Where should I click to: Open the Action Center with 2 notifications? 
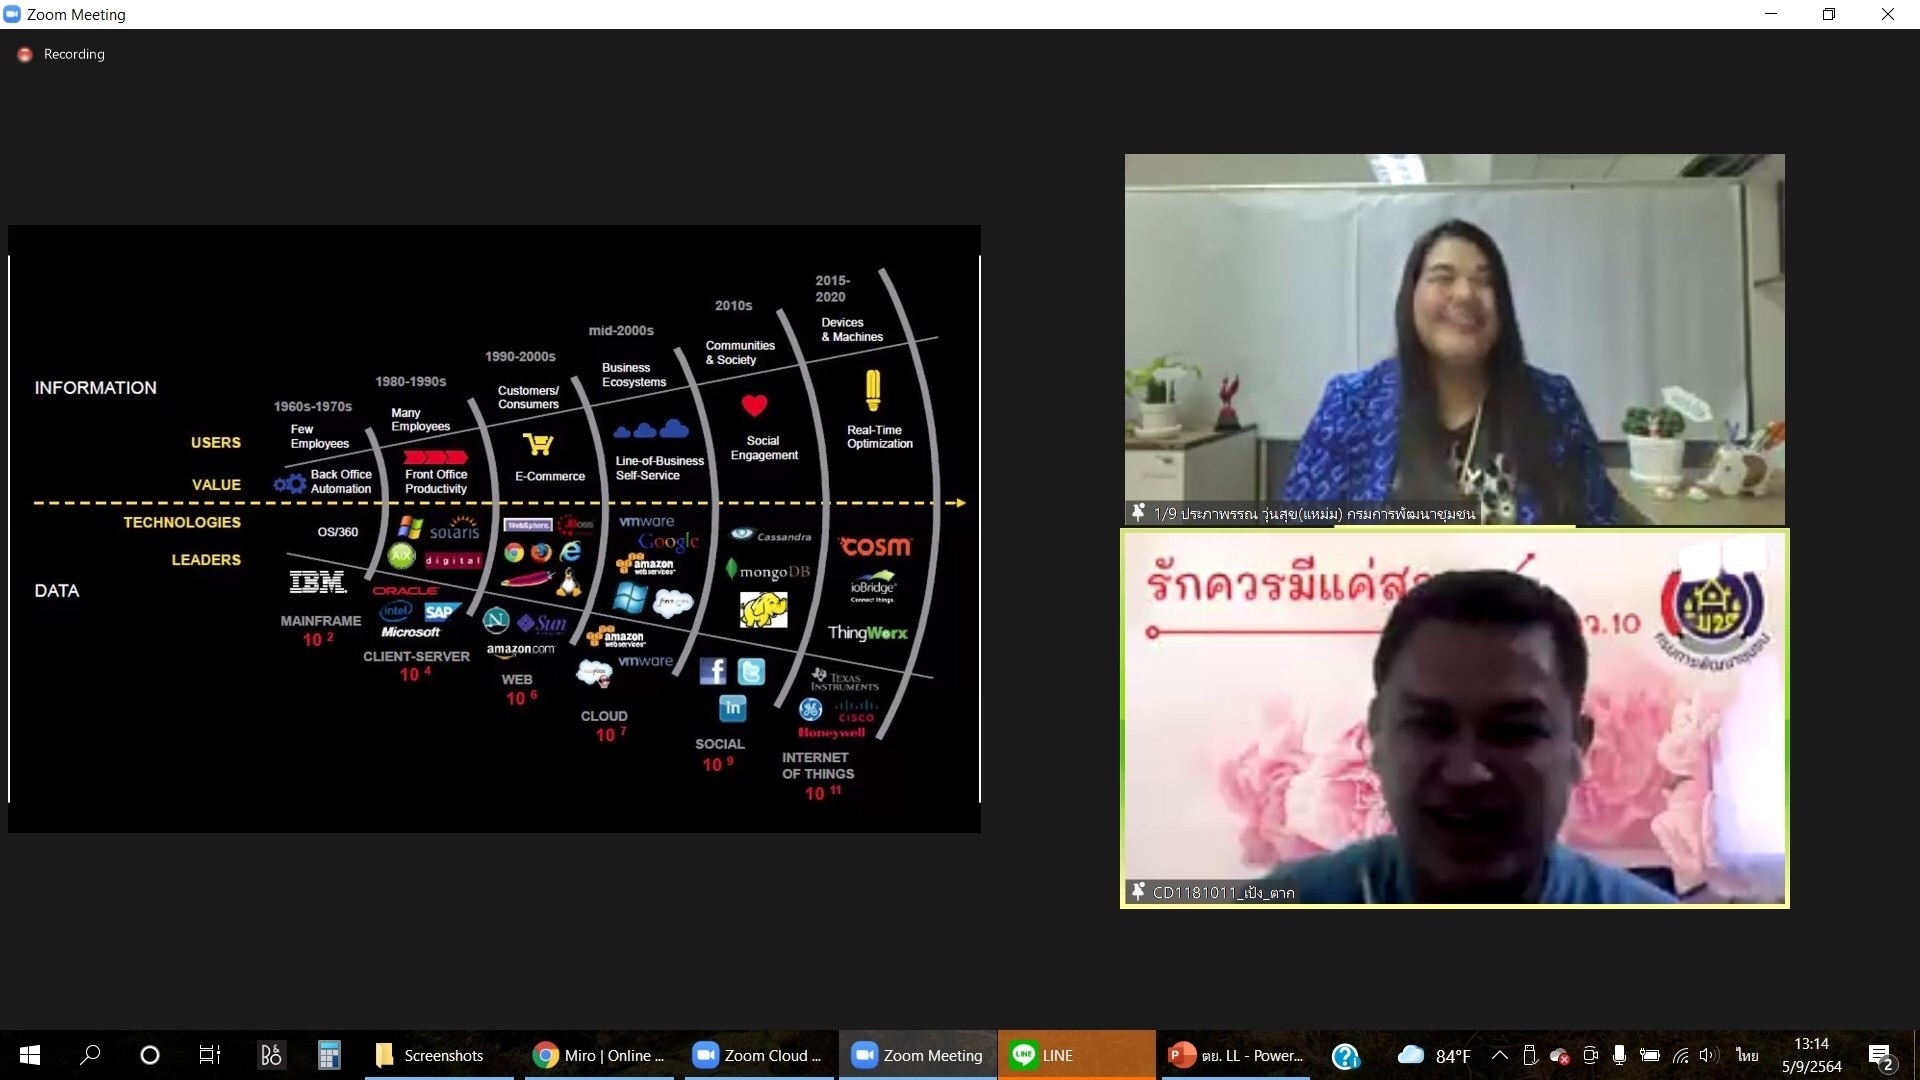click(1882, 1055)
